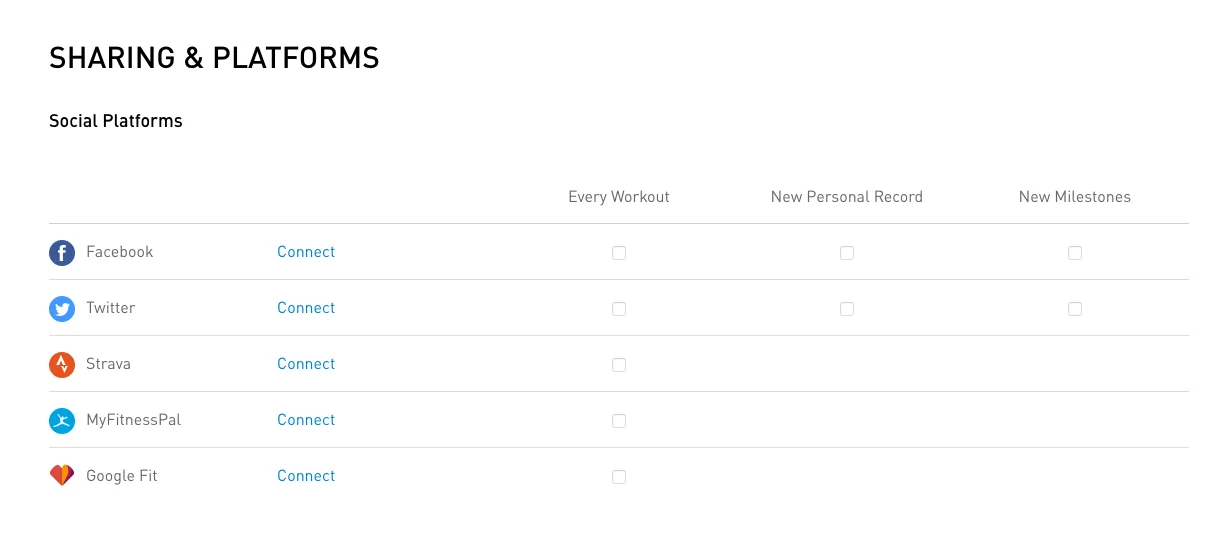Check New Personal Record for Facebook
The width and height of the screenshot is (1207, 546).
click(847, 253)
